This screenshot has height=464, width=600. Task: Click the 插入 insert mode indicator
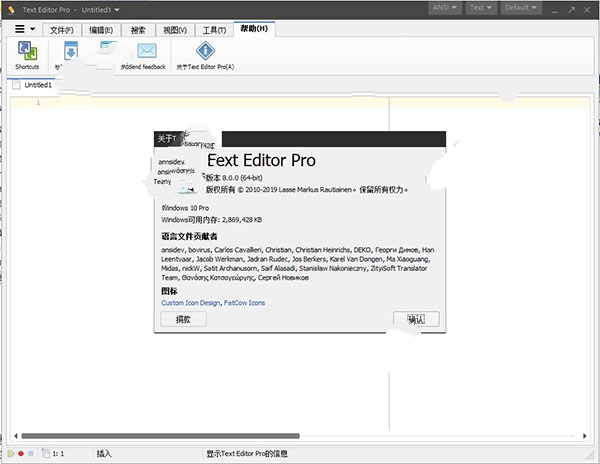point(104,454)
